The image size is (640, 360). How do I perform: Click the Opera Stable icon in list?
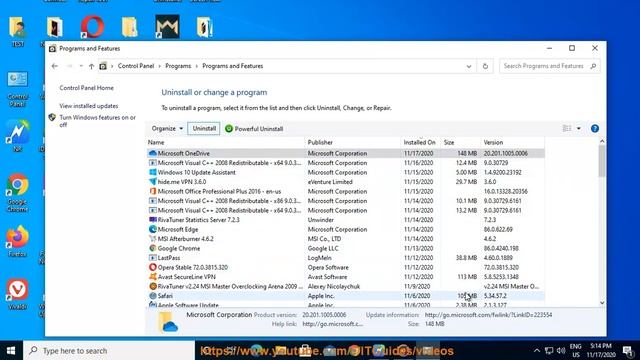coord(153,267)
